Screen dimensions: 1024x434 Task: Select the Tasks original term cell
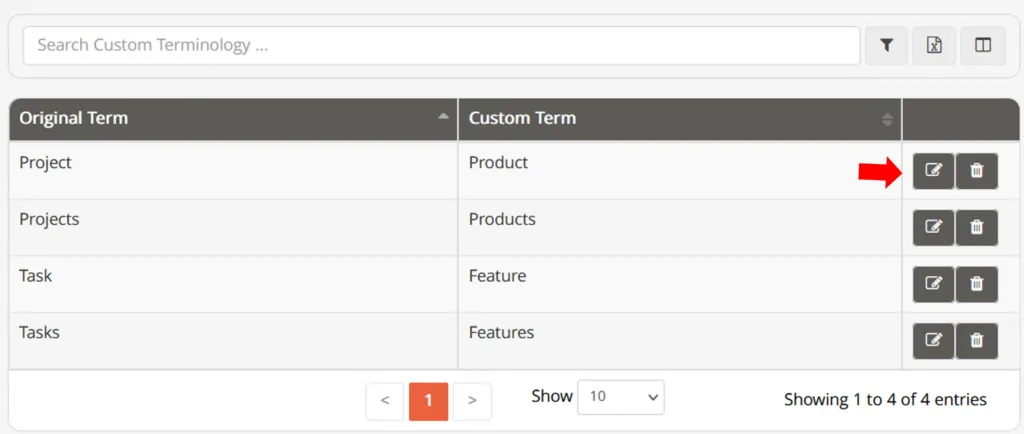234,341
